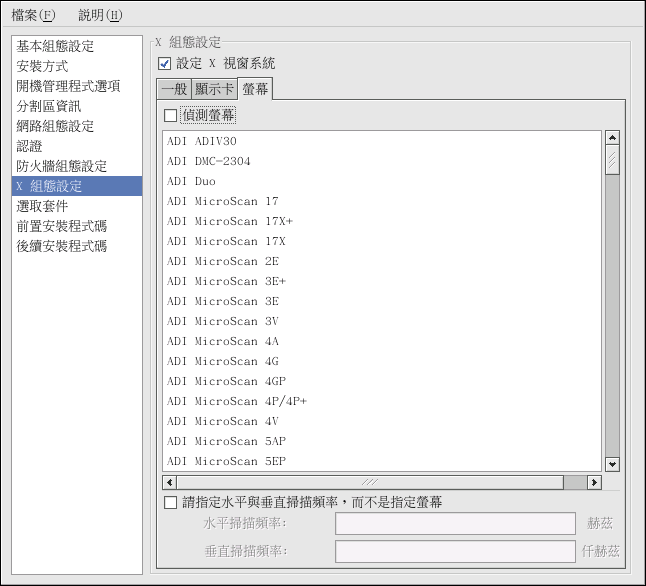Screen dimensions: 646x586
Task: Select ADI MicroScan 17X+ monitor
Action: point(230,221)
